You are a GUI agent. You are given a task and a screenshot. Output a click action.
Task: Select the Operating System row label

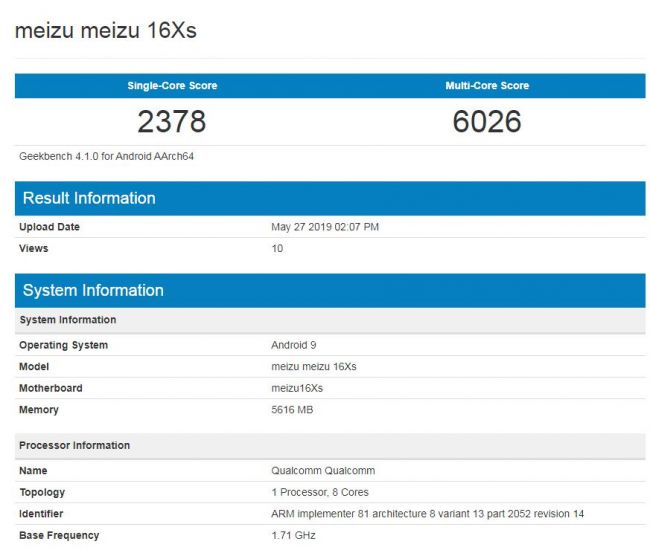(63, 345)
